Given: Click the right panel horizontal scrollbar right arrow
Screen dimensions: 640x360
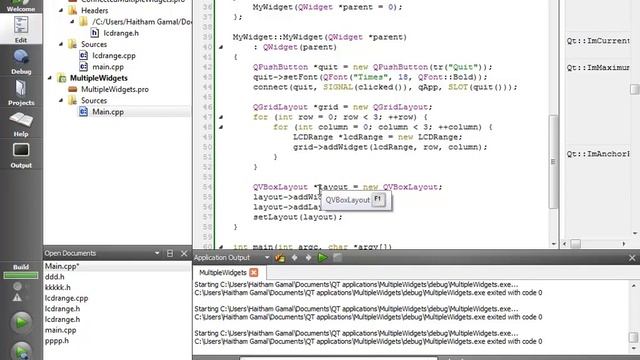Looking at the screenshot, I should point(624,244).
